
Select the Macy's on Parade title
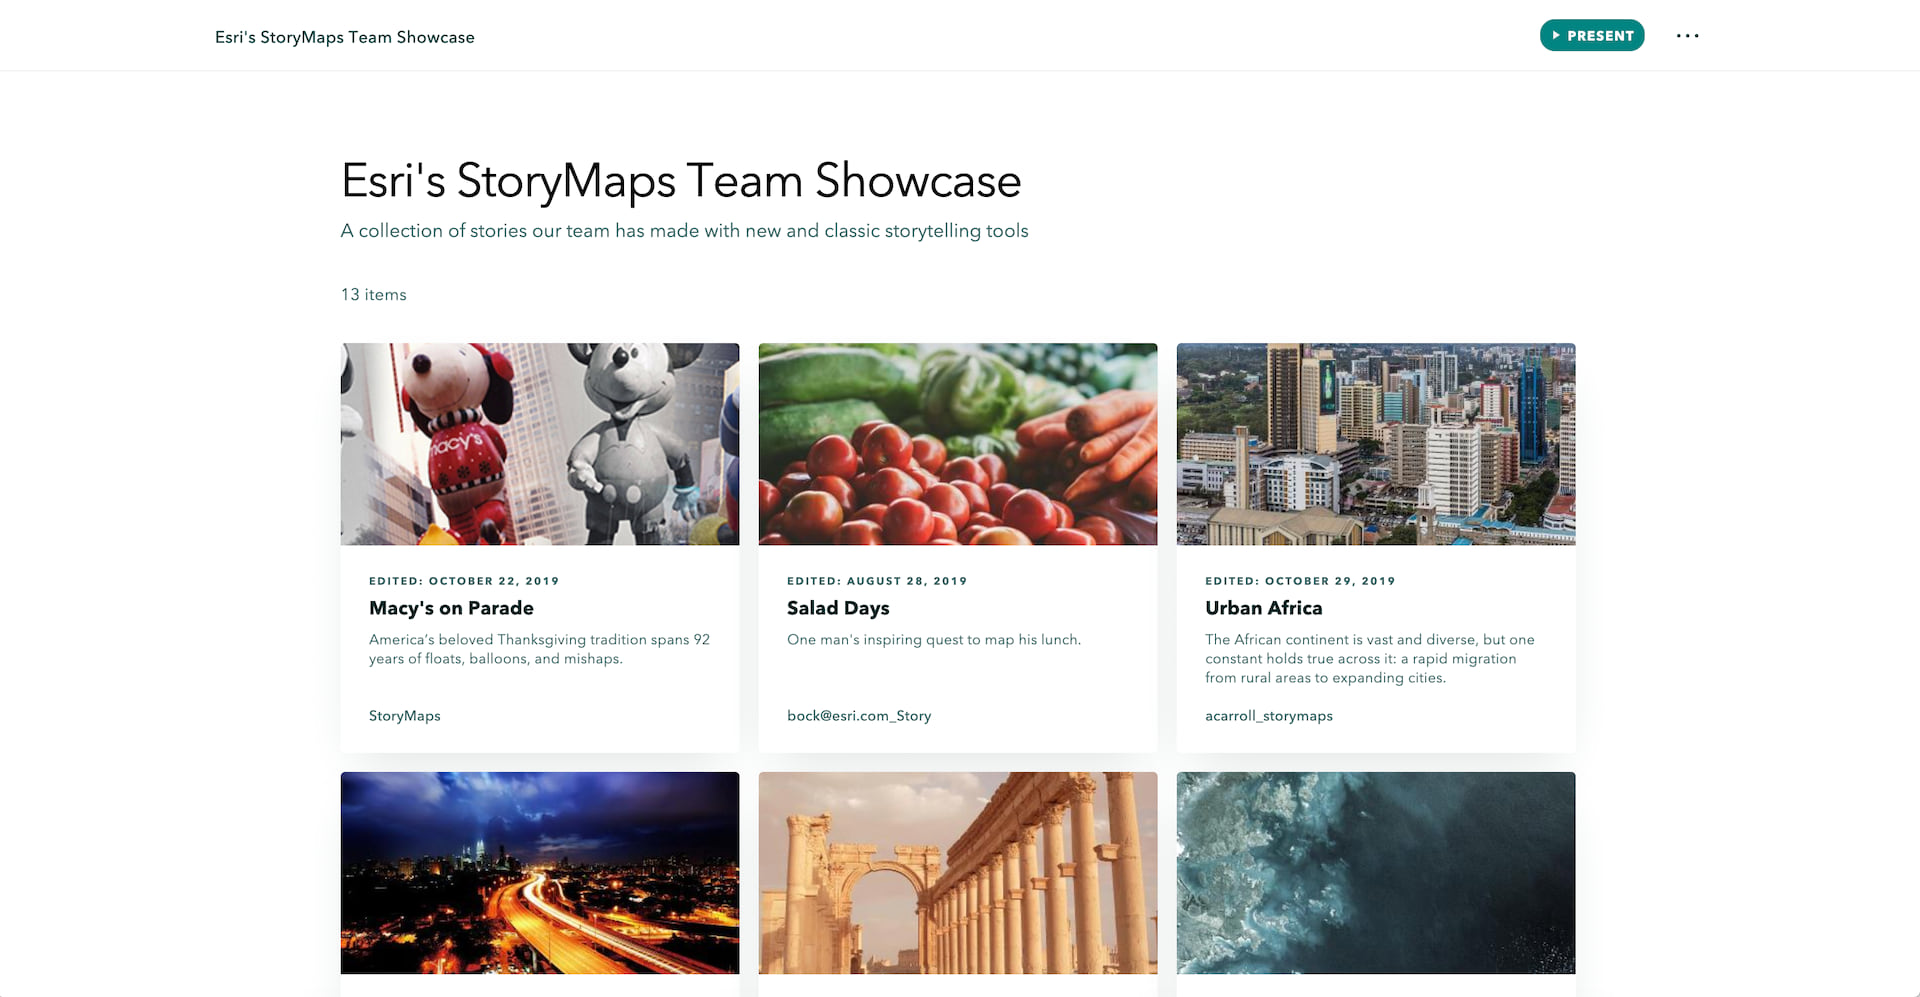pyautogui.click(x=451, y=608)
